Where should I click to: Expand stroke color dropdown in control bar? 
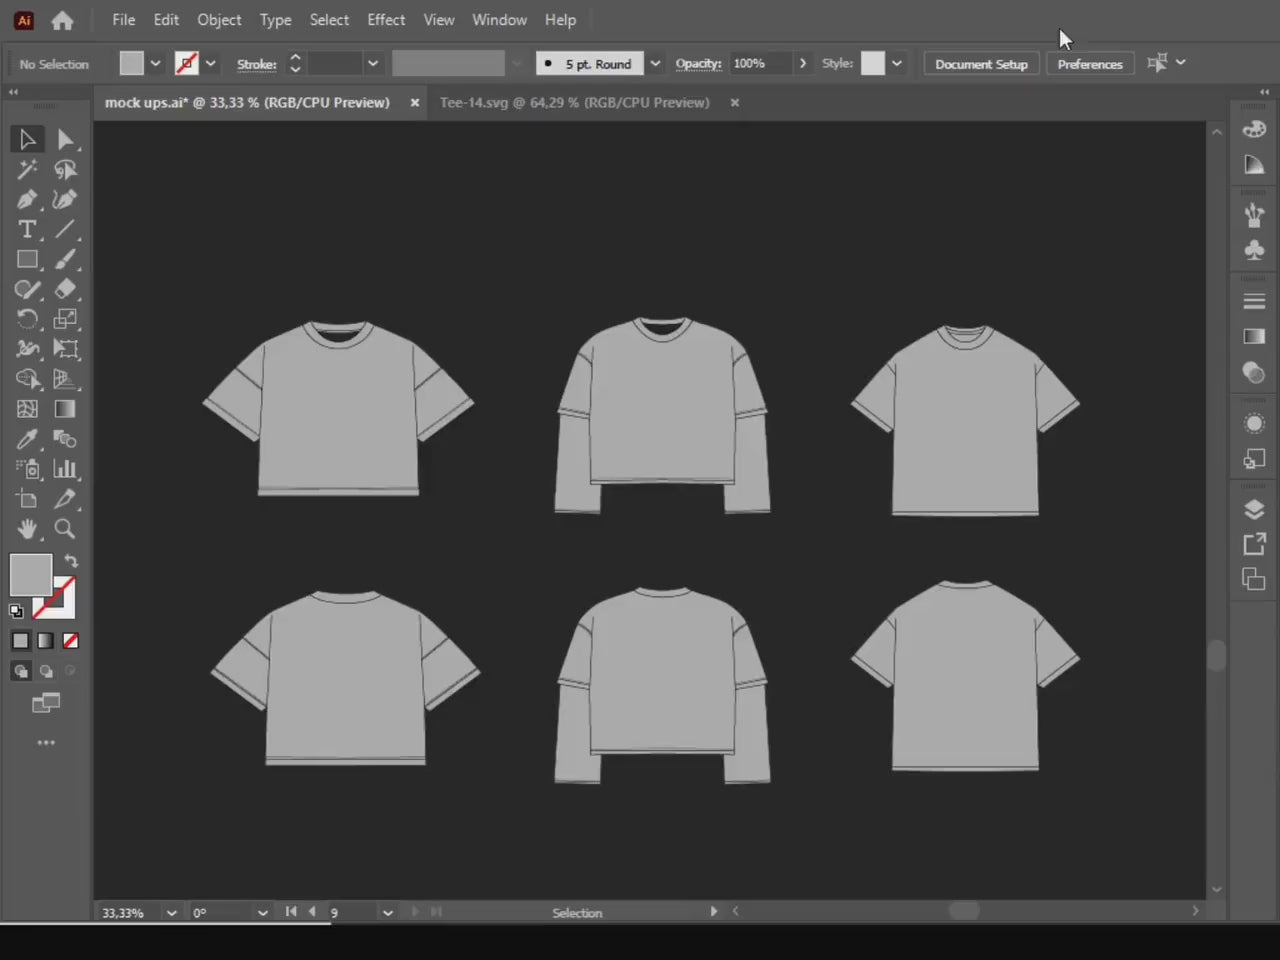(211, 63)
